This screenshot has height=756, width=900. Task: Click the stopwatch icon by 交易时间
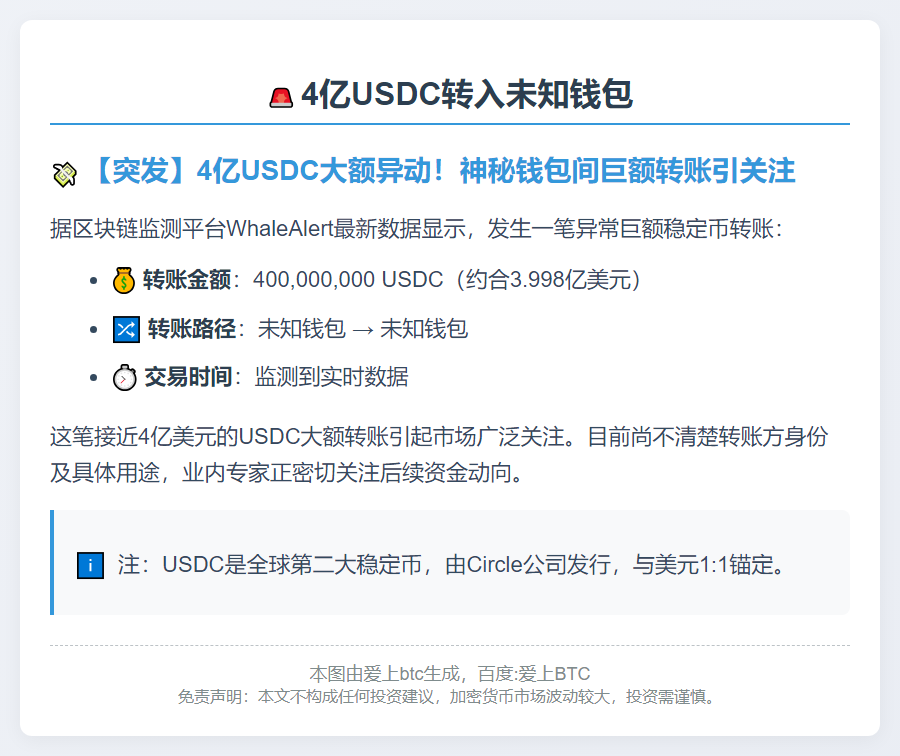(124, 378)
